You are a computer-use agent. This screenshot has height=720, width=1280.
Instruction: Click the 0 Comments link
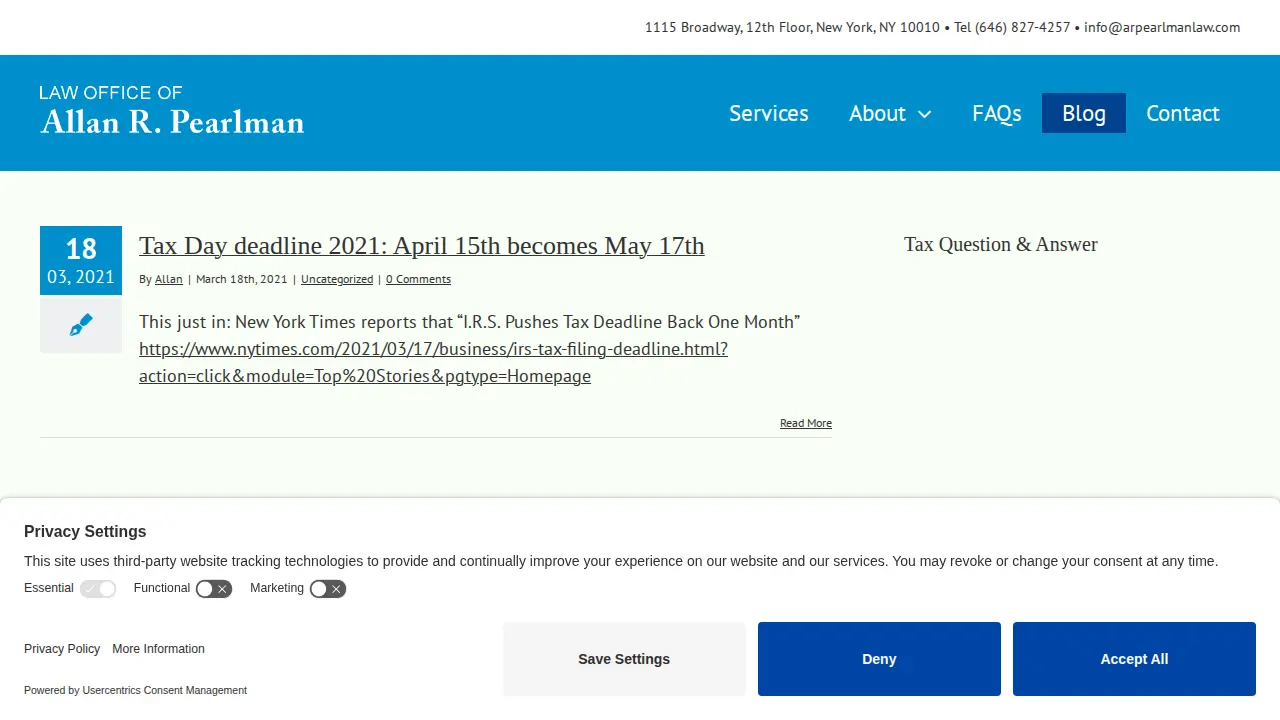point(418,279)
